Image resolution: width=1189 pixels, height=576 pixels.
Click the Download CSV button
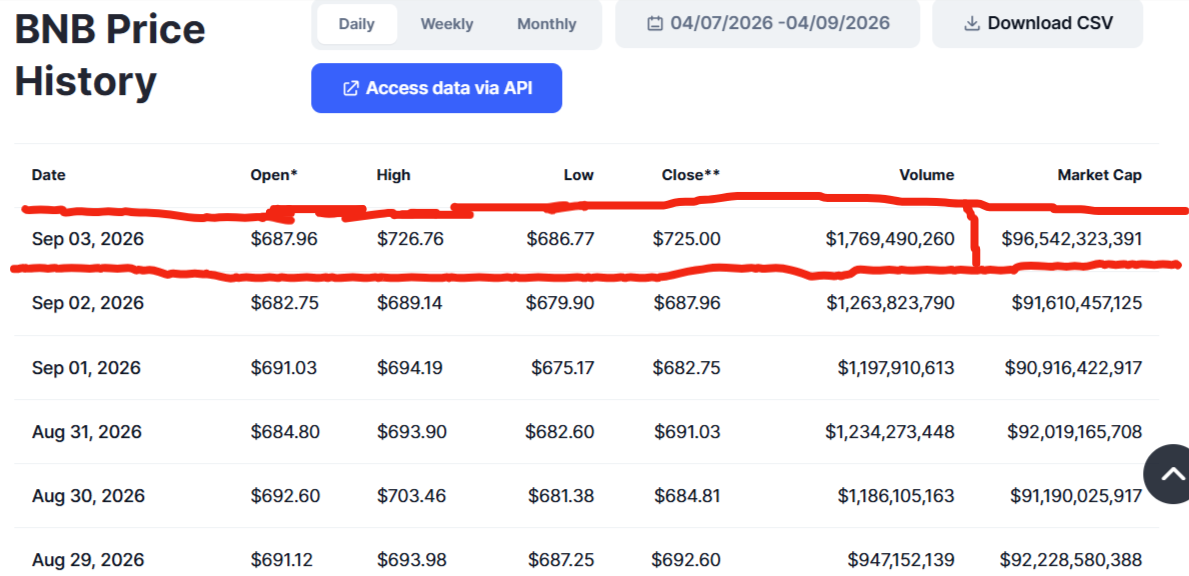click(1037, 23)
